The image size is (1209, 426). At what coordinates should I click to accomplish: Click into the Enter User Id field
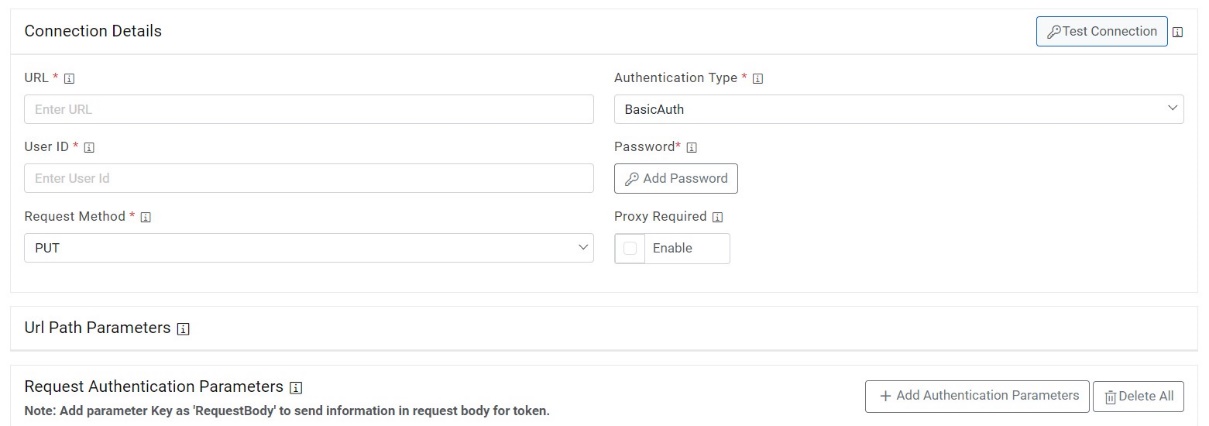click(308, 179)
